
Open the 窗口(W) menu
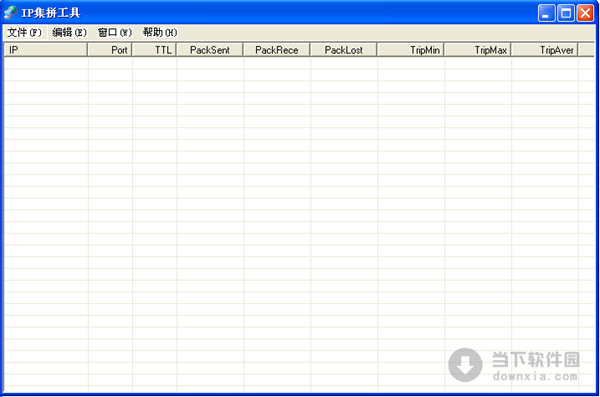click(114, 33)
